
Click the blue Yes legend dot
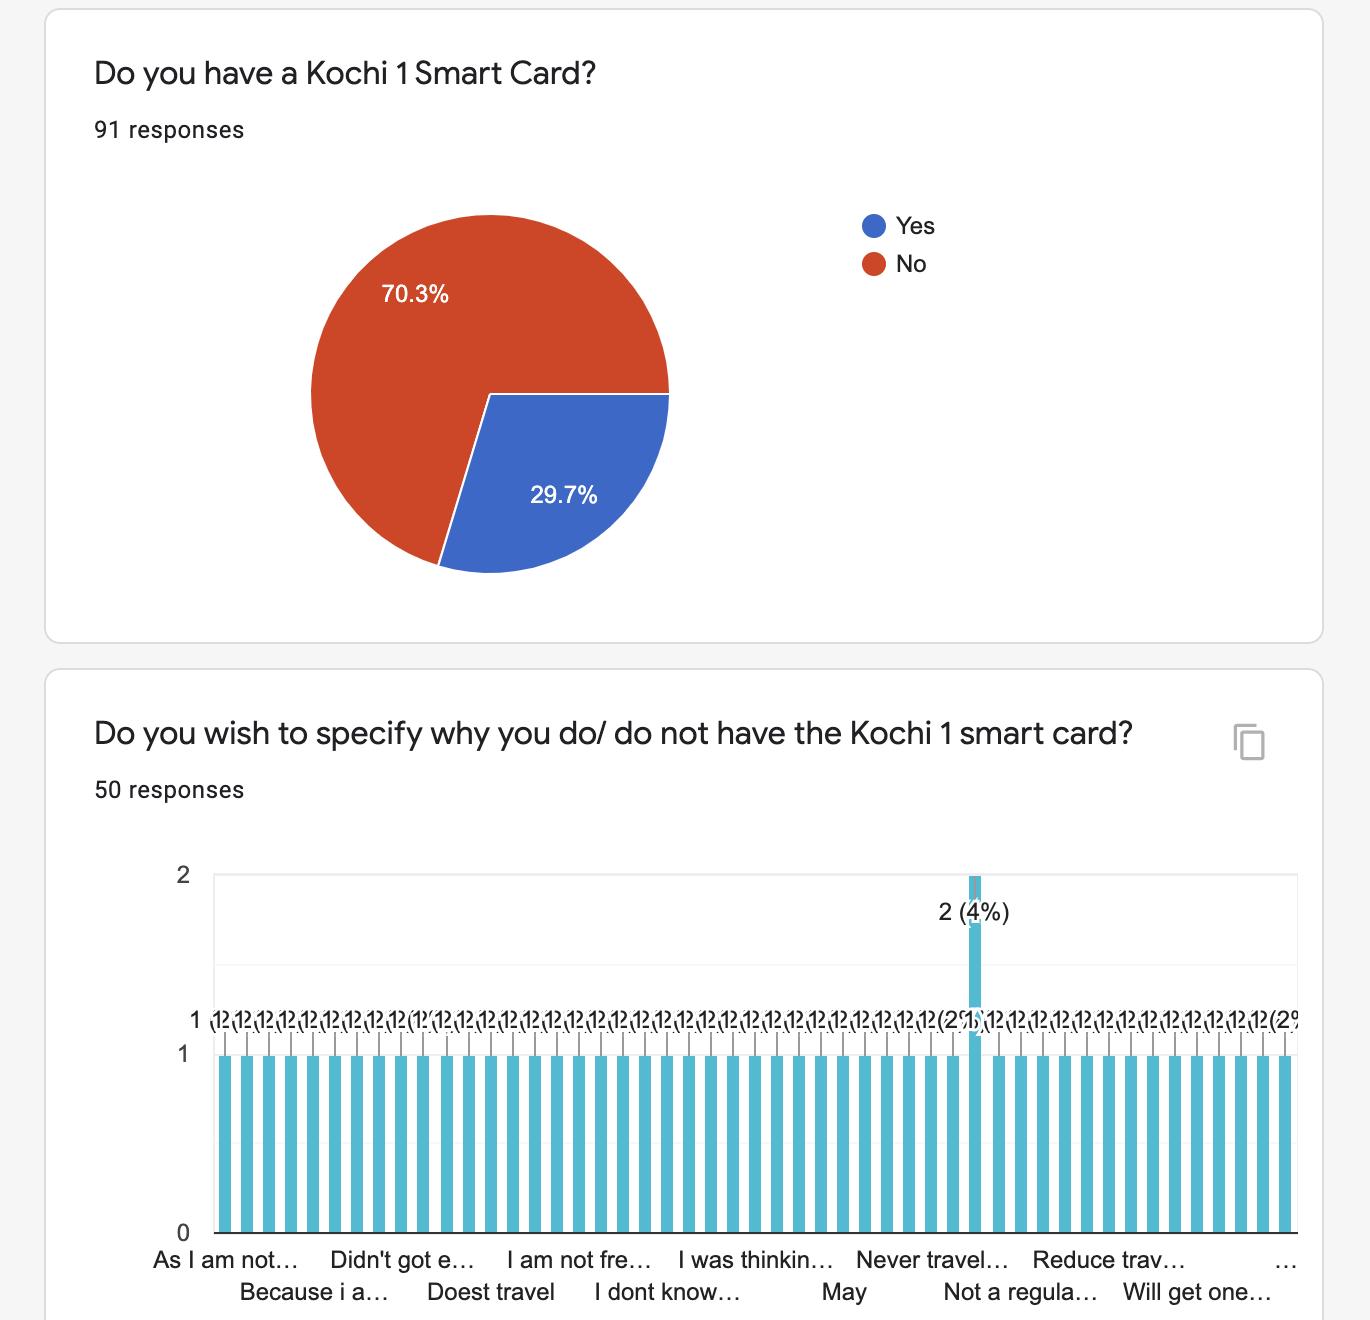(x=873, y=226)
